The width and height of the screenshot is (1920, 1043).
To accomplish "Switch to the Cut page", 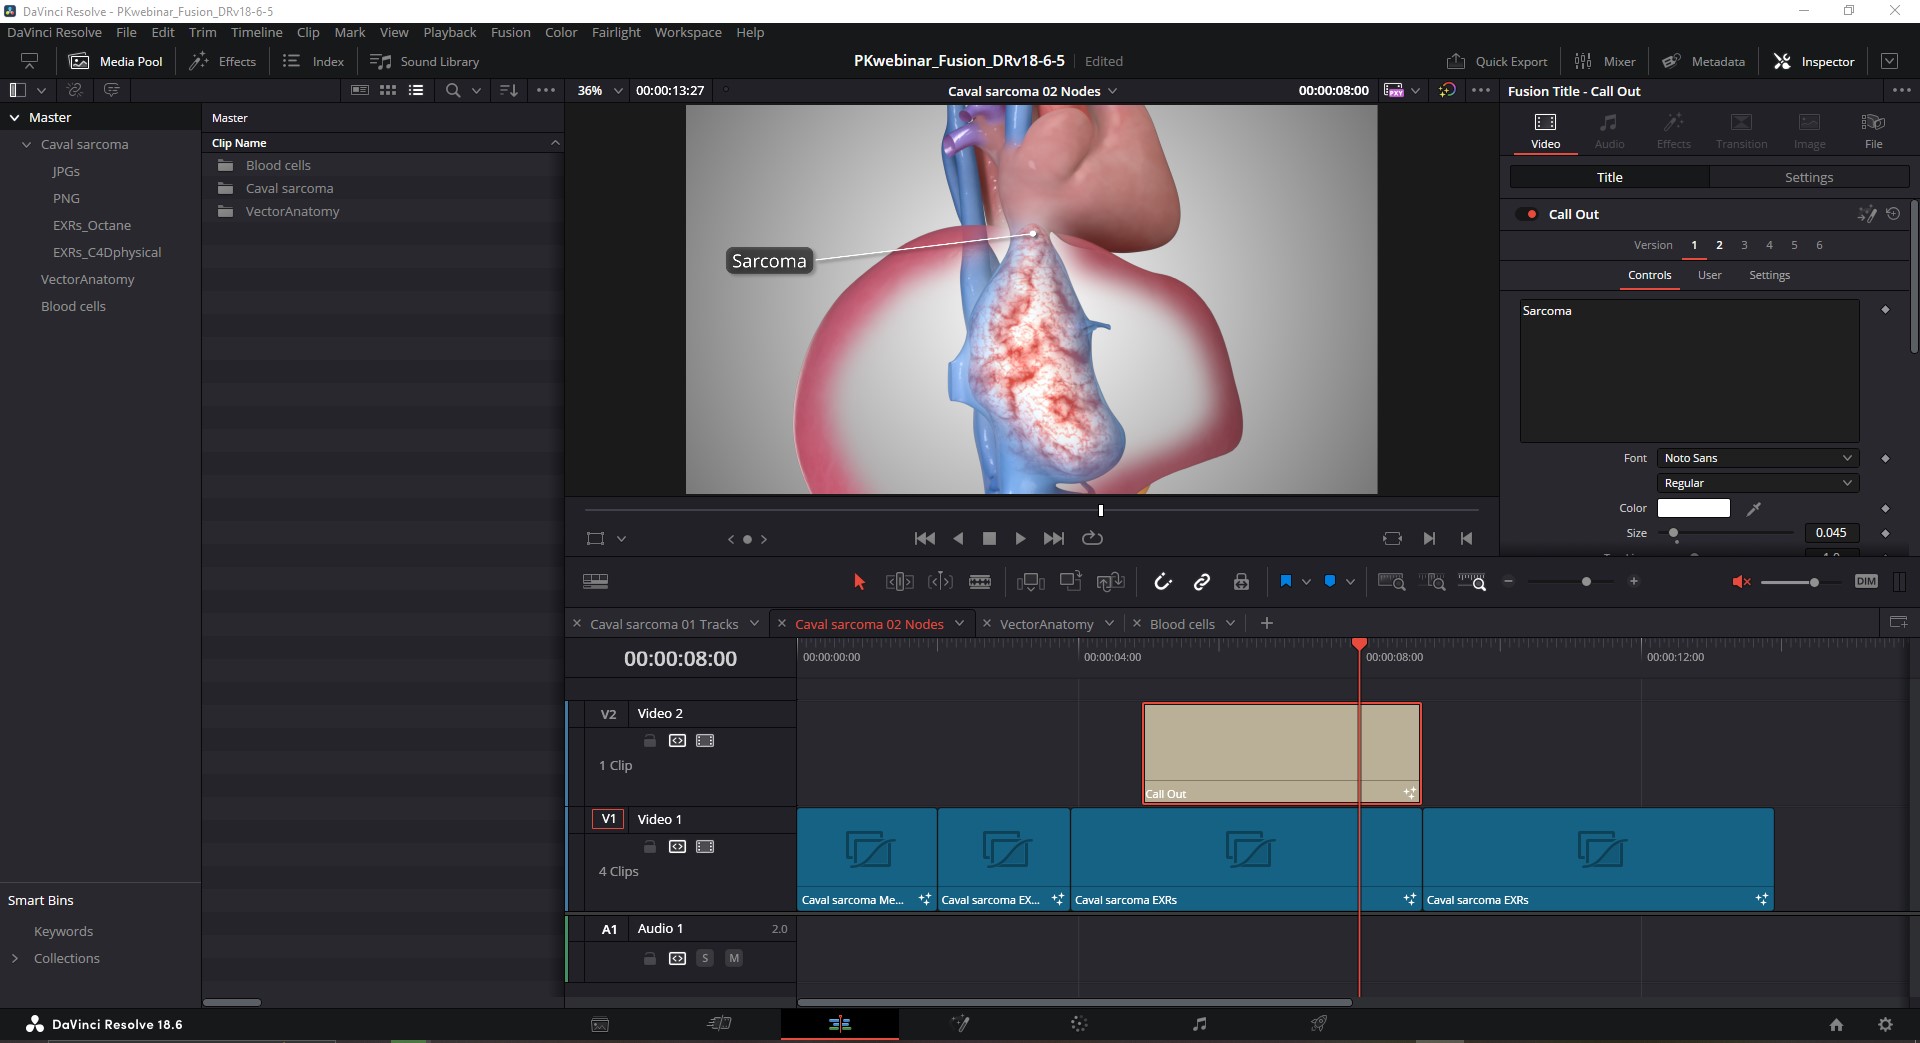I will pyautogui.click(x=719, y=1023).
